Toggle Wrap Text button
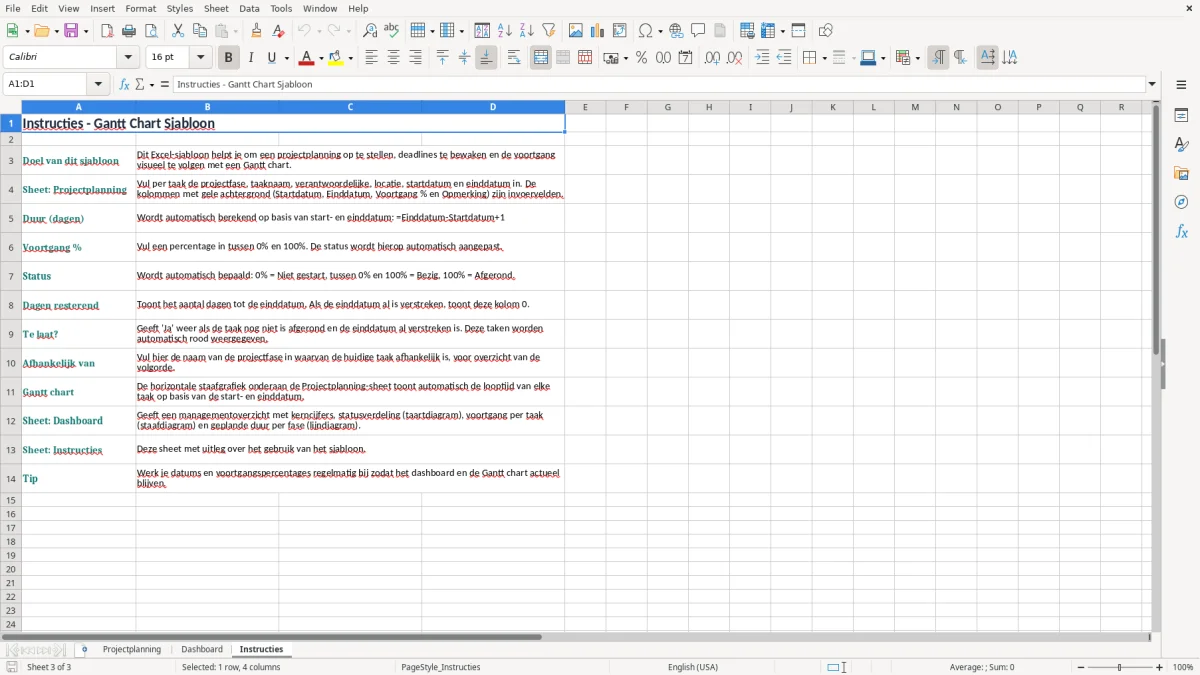This screenshot has height=675, width=1200. 514,58
